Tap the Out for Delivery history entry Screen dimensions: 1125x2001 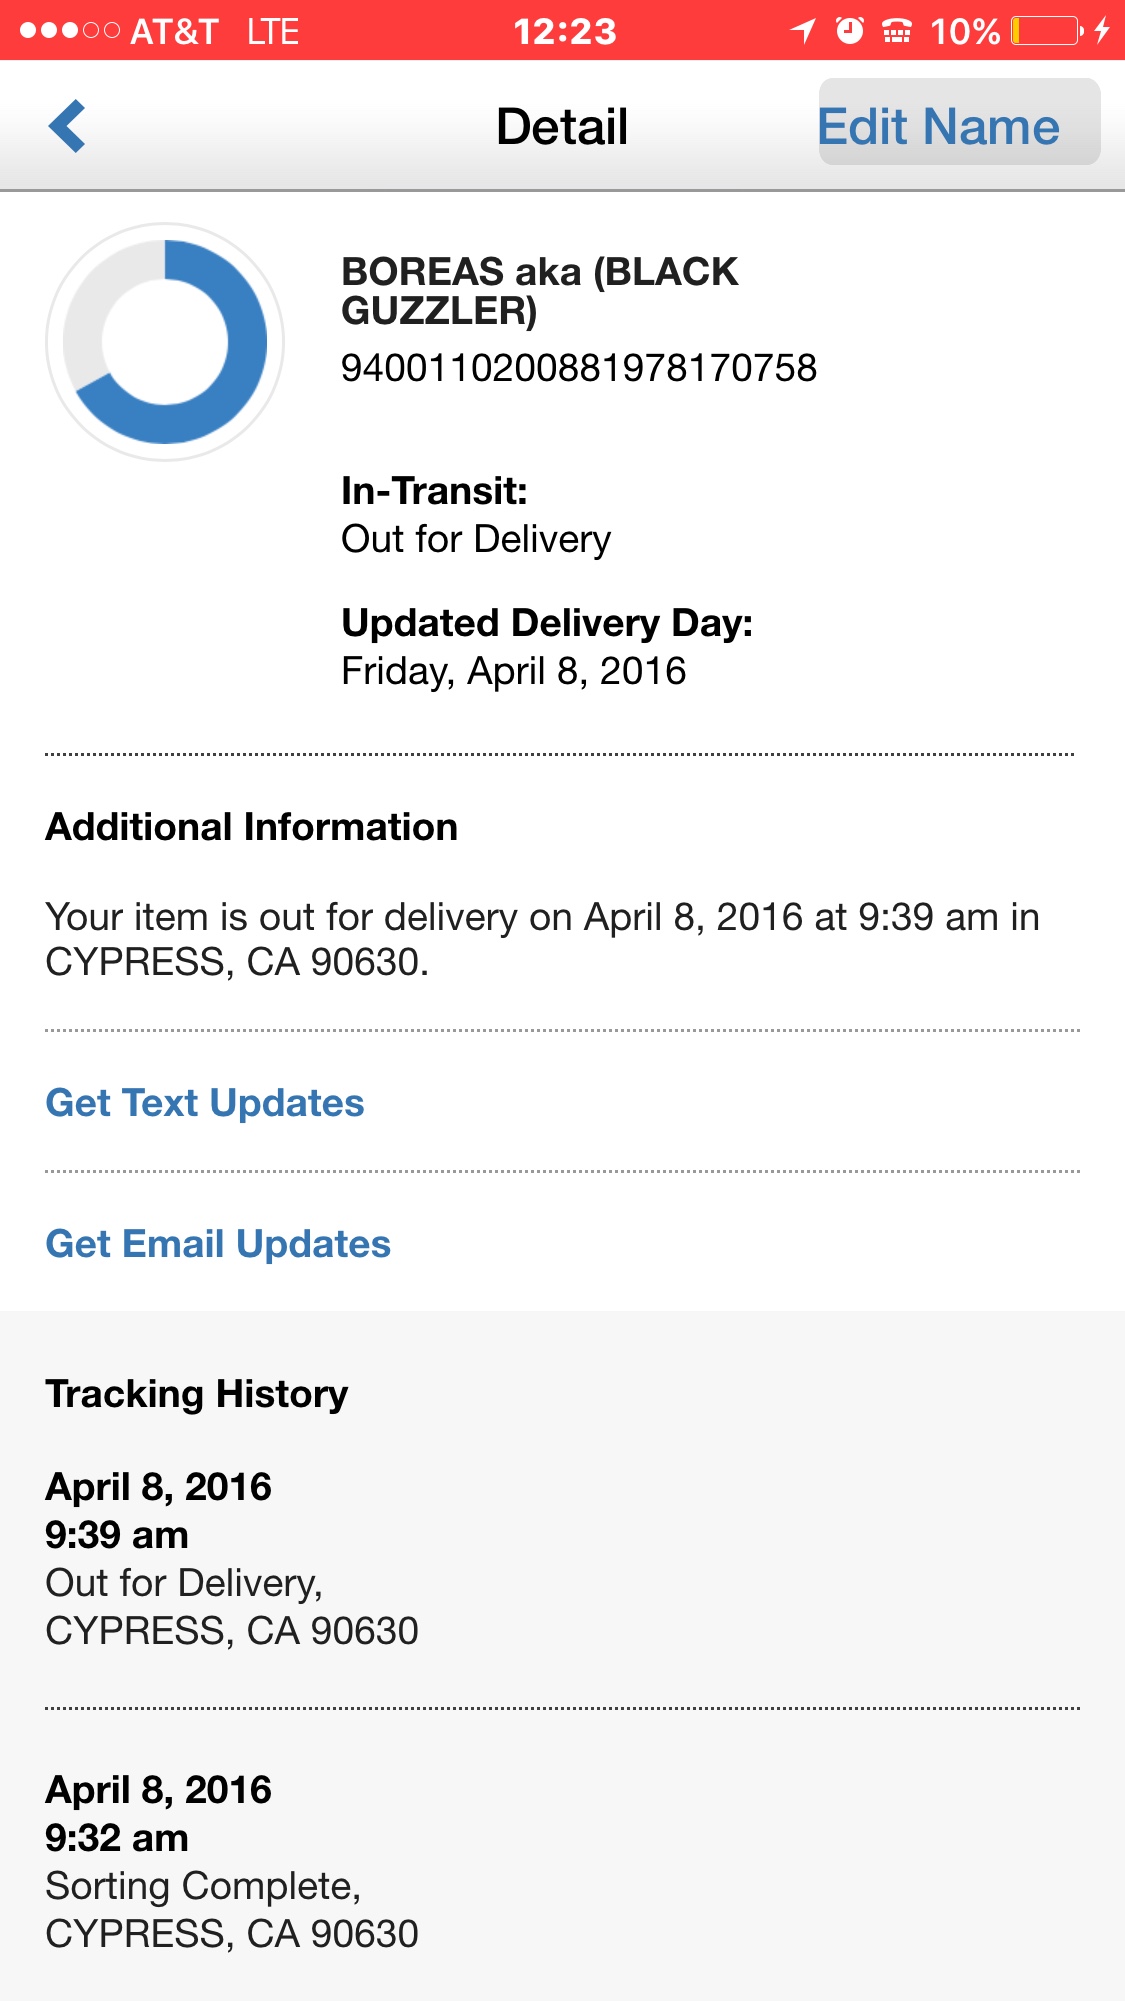click(x=232, y=1558)
